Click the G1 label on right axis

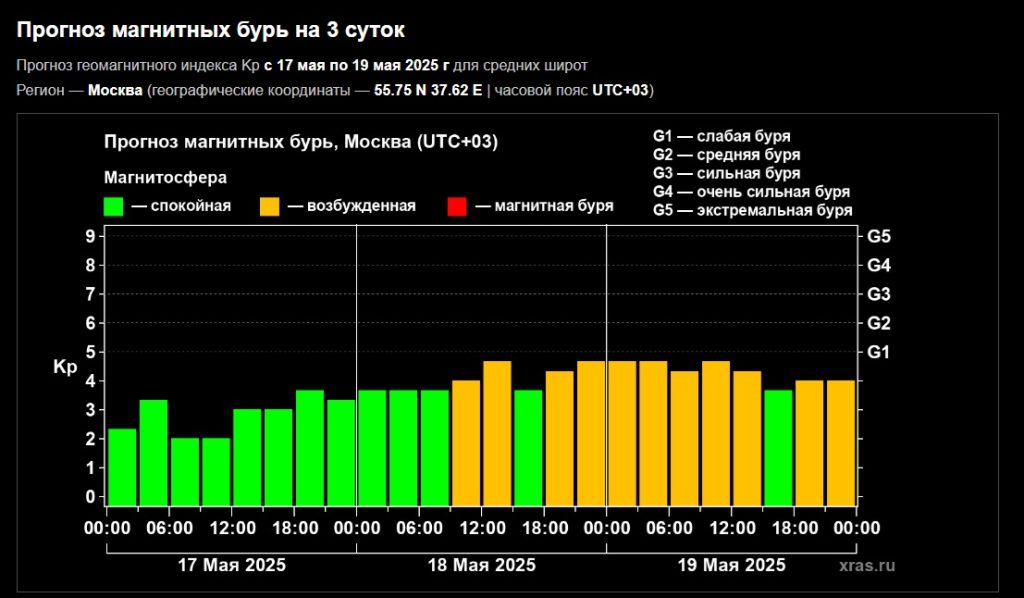coord(878,352)
